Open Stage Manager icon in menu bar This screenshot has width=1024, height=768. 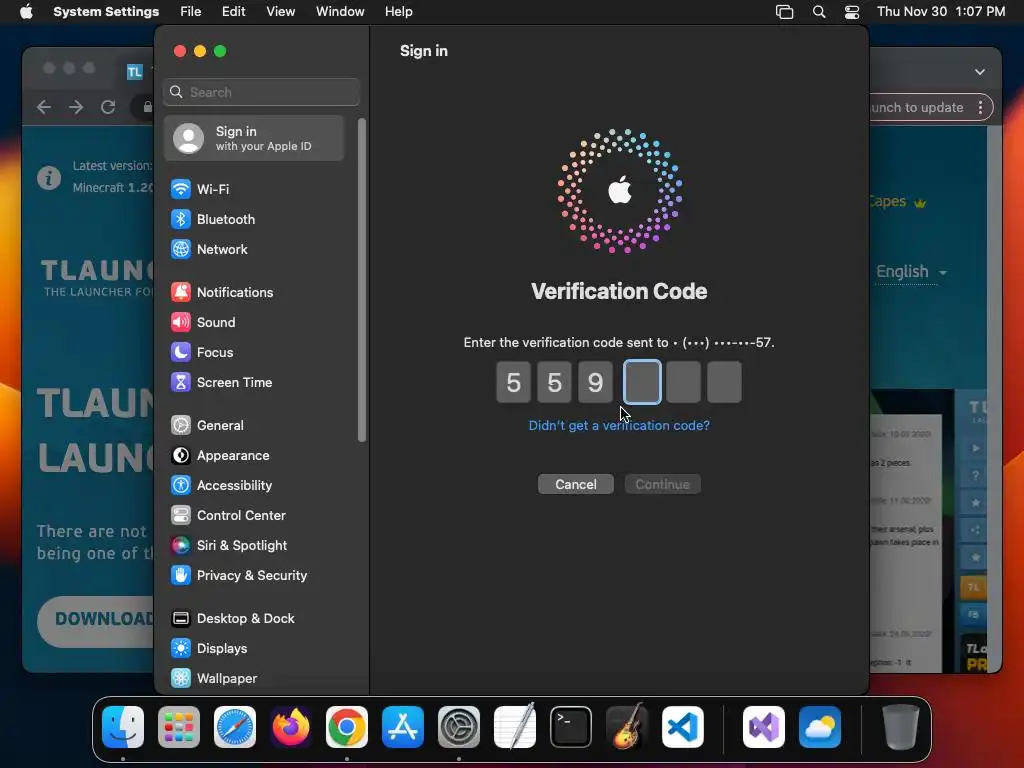coord(784,12)
